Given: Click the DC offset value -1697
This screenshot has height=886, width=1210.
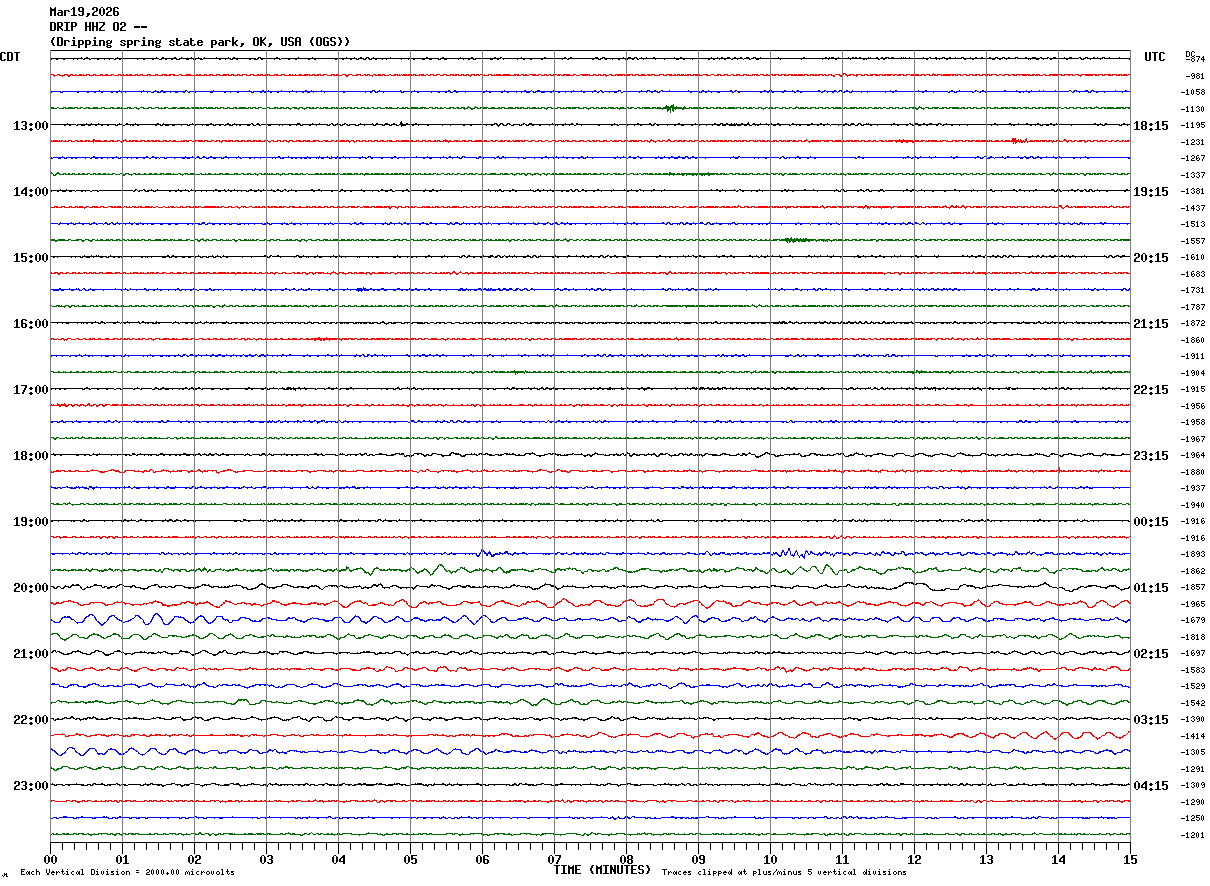Looking at the screenshot, I should tap(1194, 653).
